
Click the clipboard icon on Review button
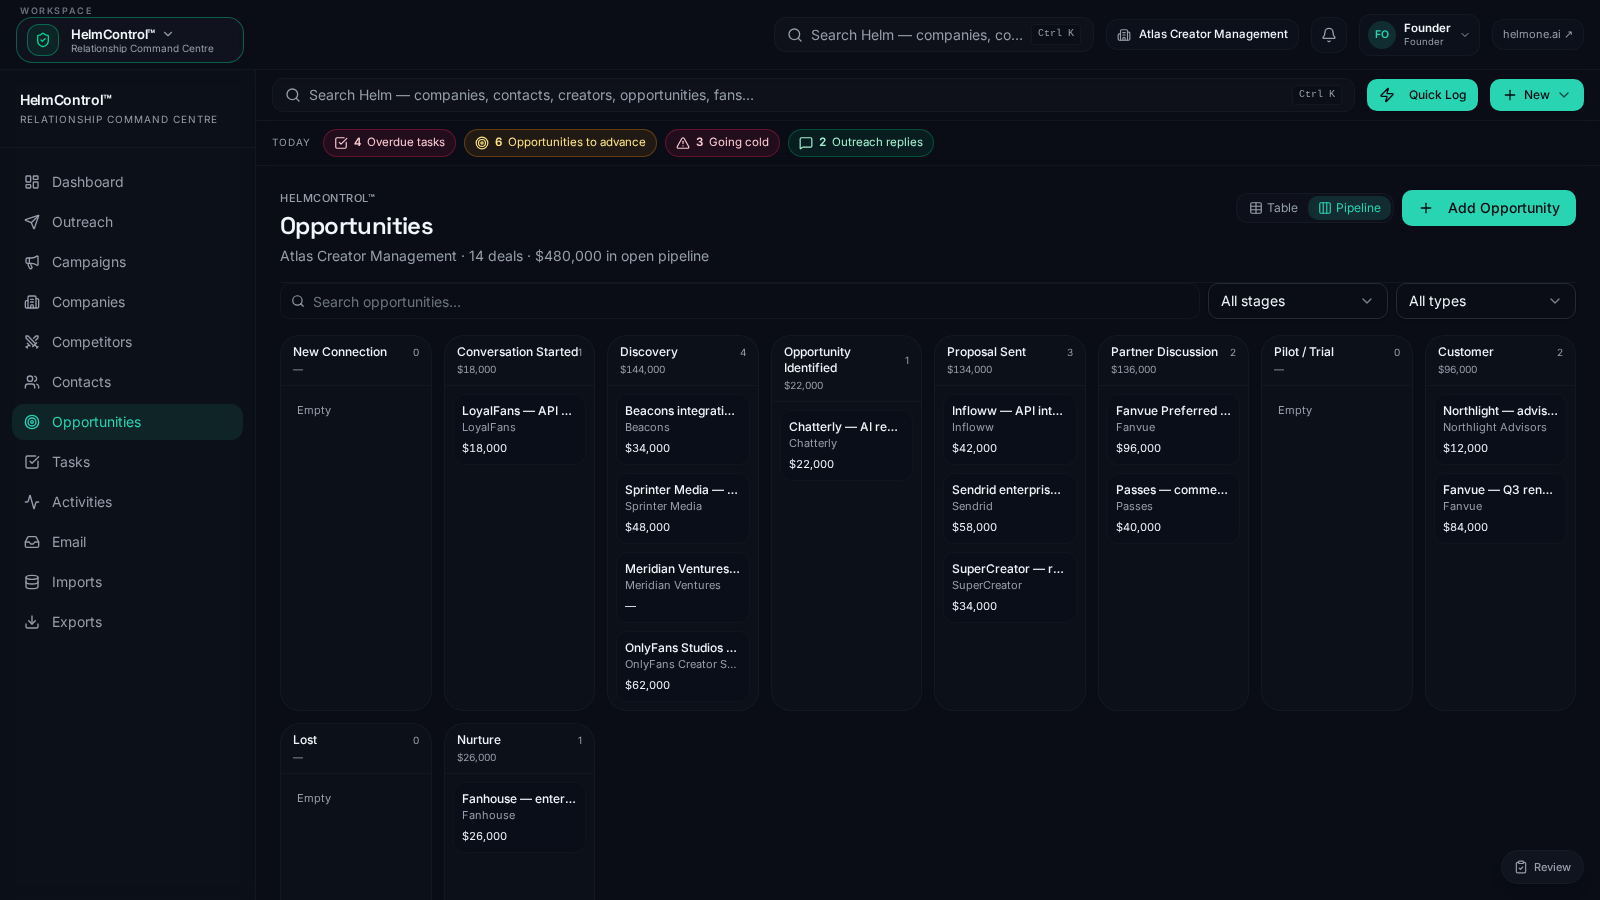coord(1521,867)
